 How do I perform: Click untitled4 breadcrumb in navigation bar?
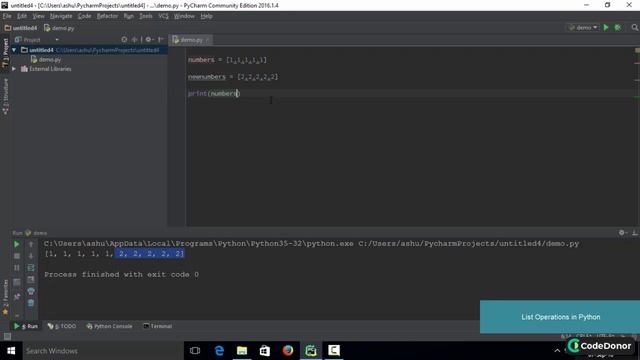click(21, 28)
